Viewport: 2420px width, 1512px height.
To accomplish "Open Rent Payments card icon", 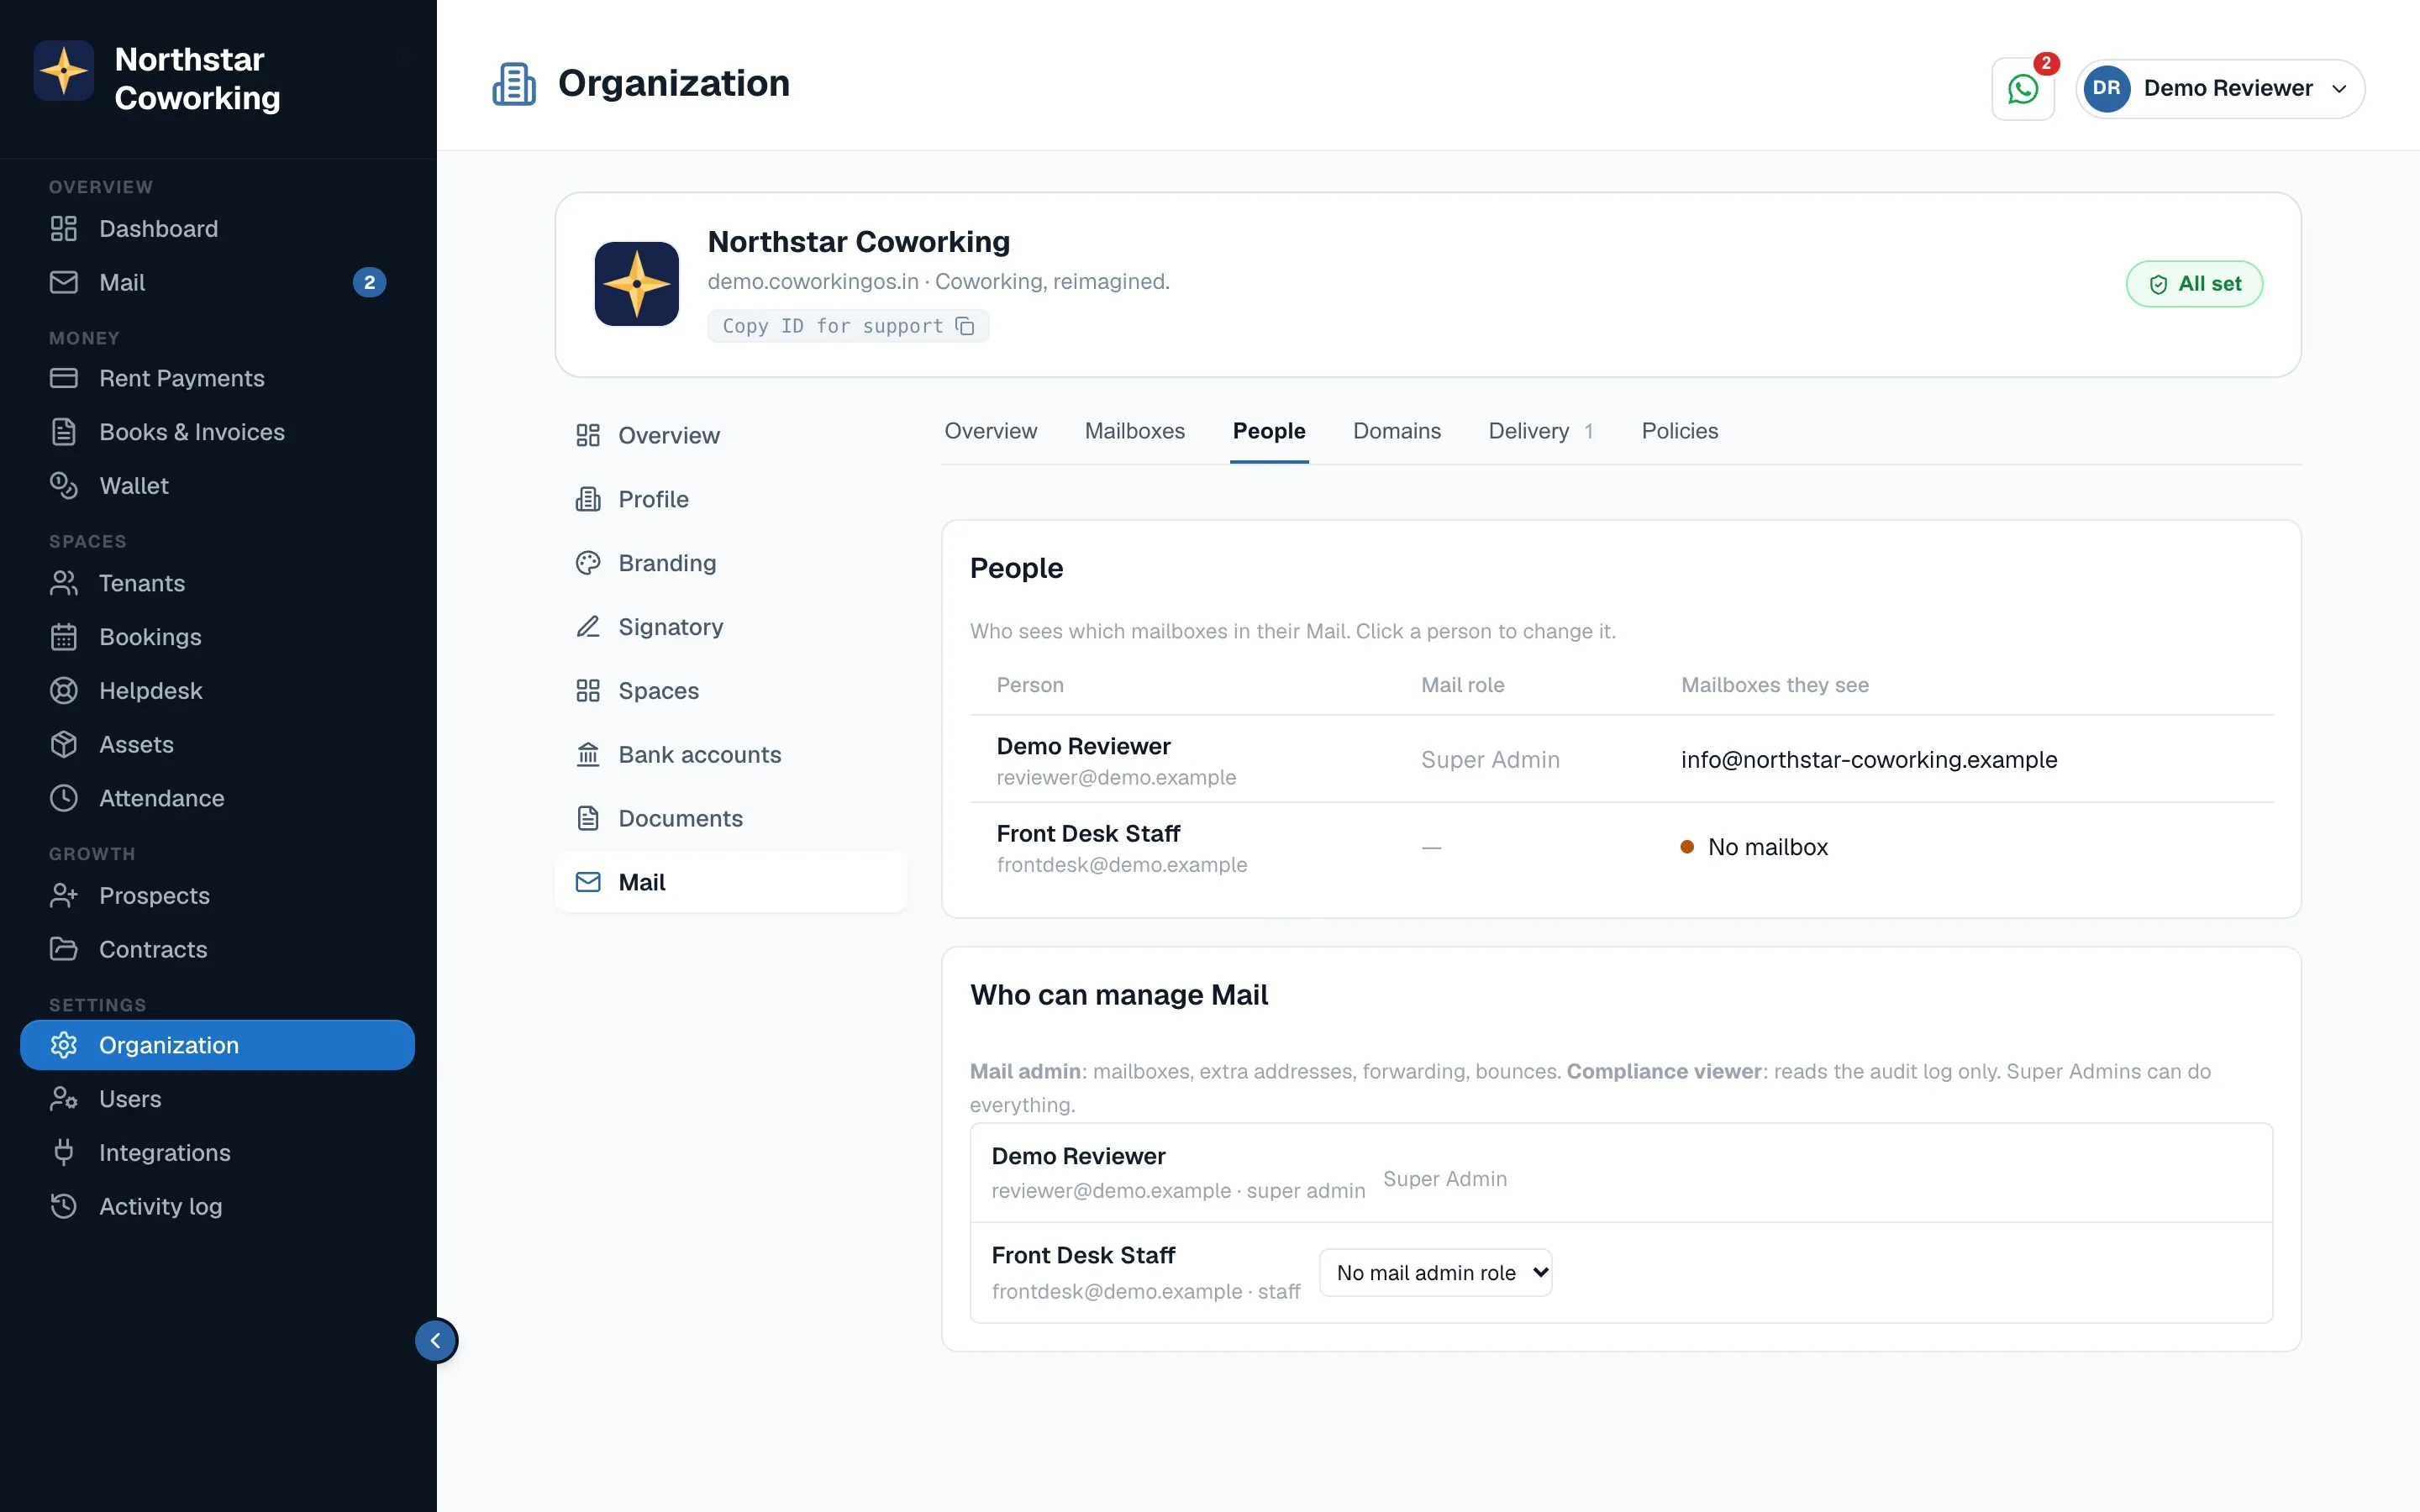I will coord(64,378).
